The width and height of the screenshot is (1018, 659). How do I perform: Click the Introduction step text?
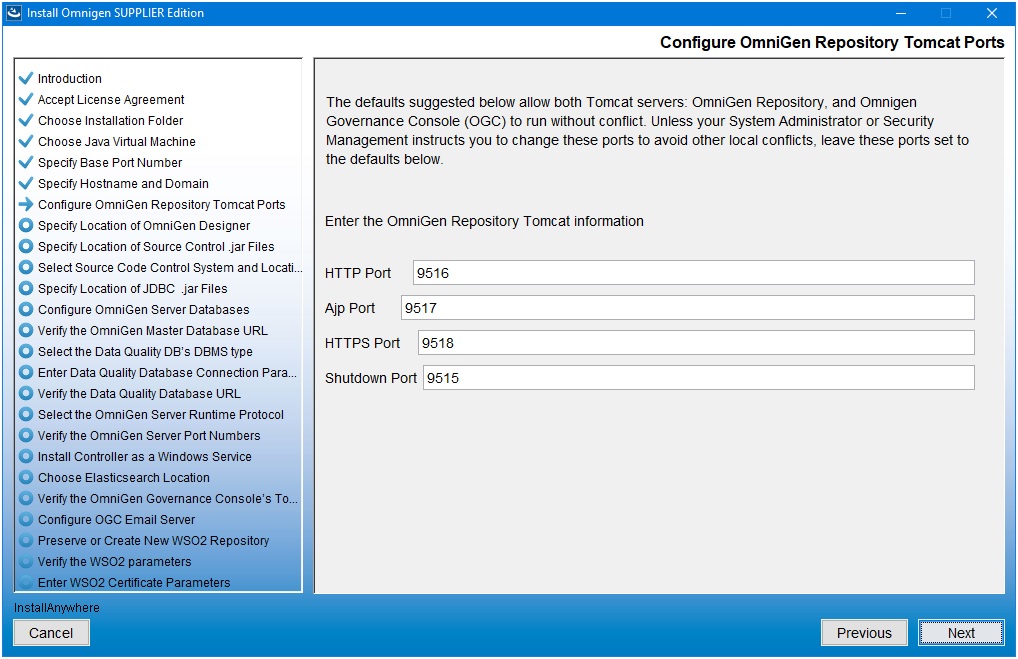click(x=69, y=79)
